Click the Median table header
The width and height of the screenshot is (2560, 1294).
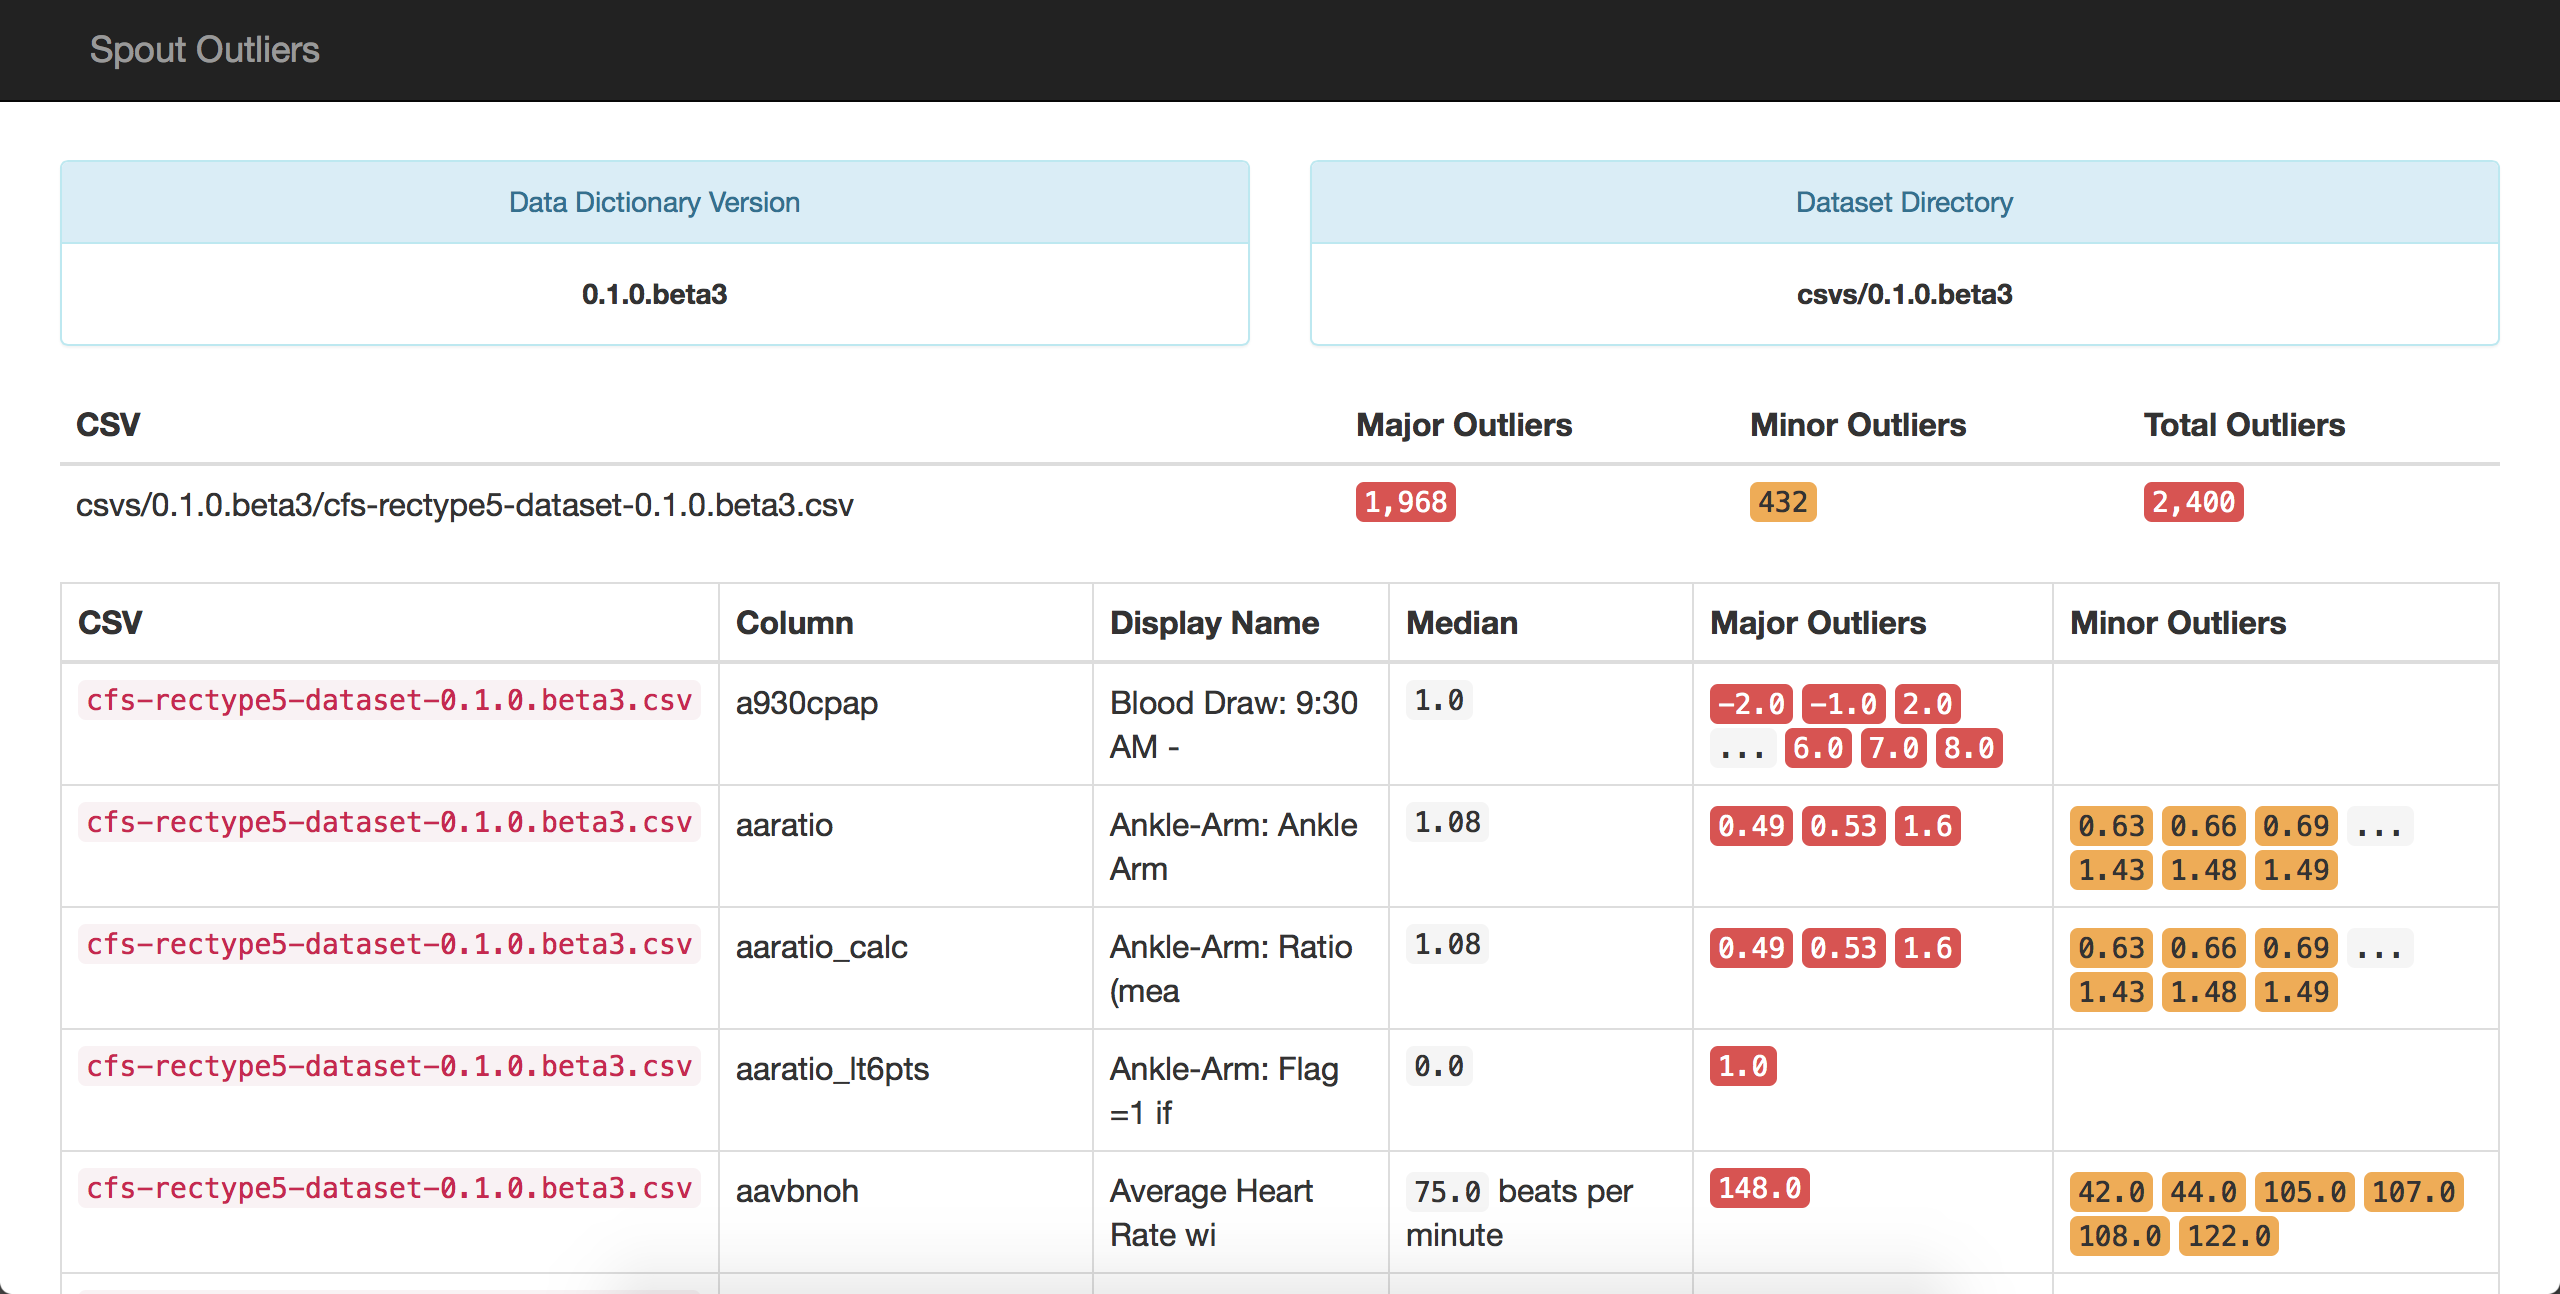(1462, 623)
